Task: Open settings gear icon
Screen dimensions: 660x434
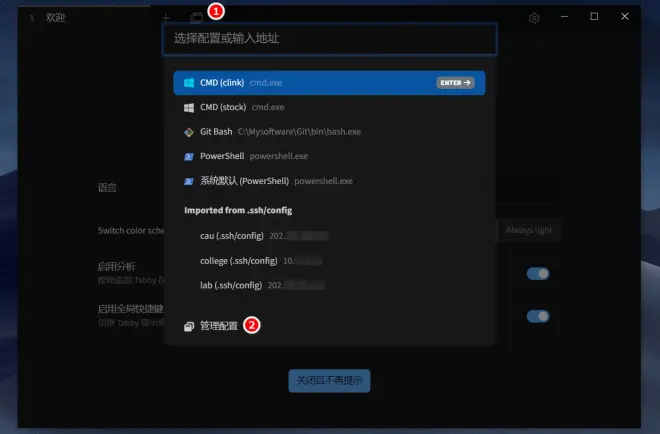Action: 534,18
